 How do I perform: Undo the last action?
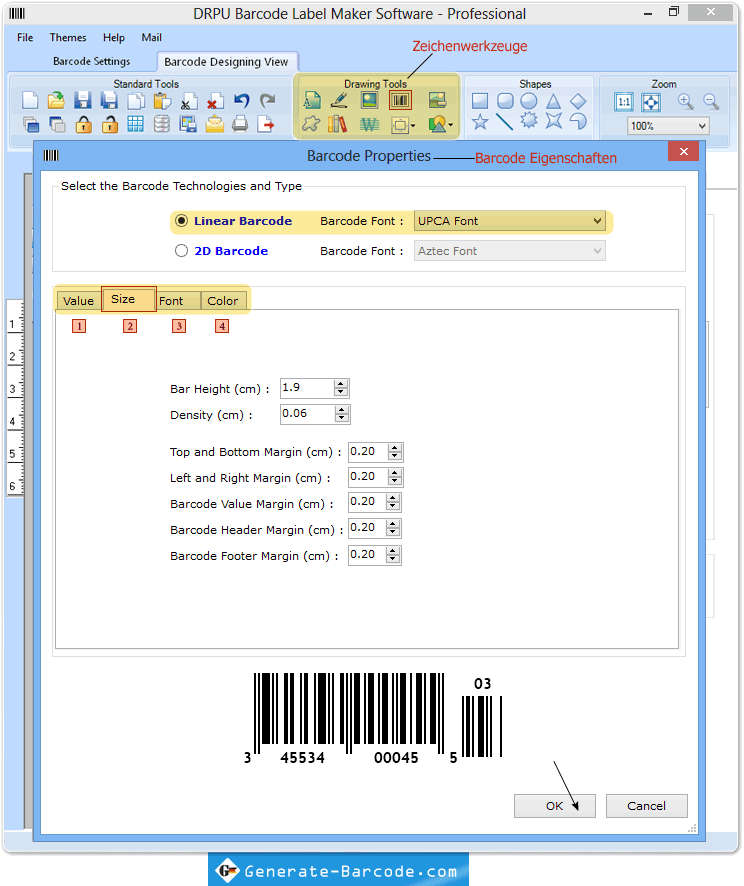pyautogui.click(x=242, y=101)
